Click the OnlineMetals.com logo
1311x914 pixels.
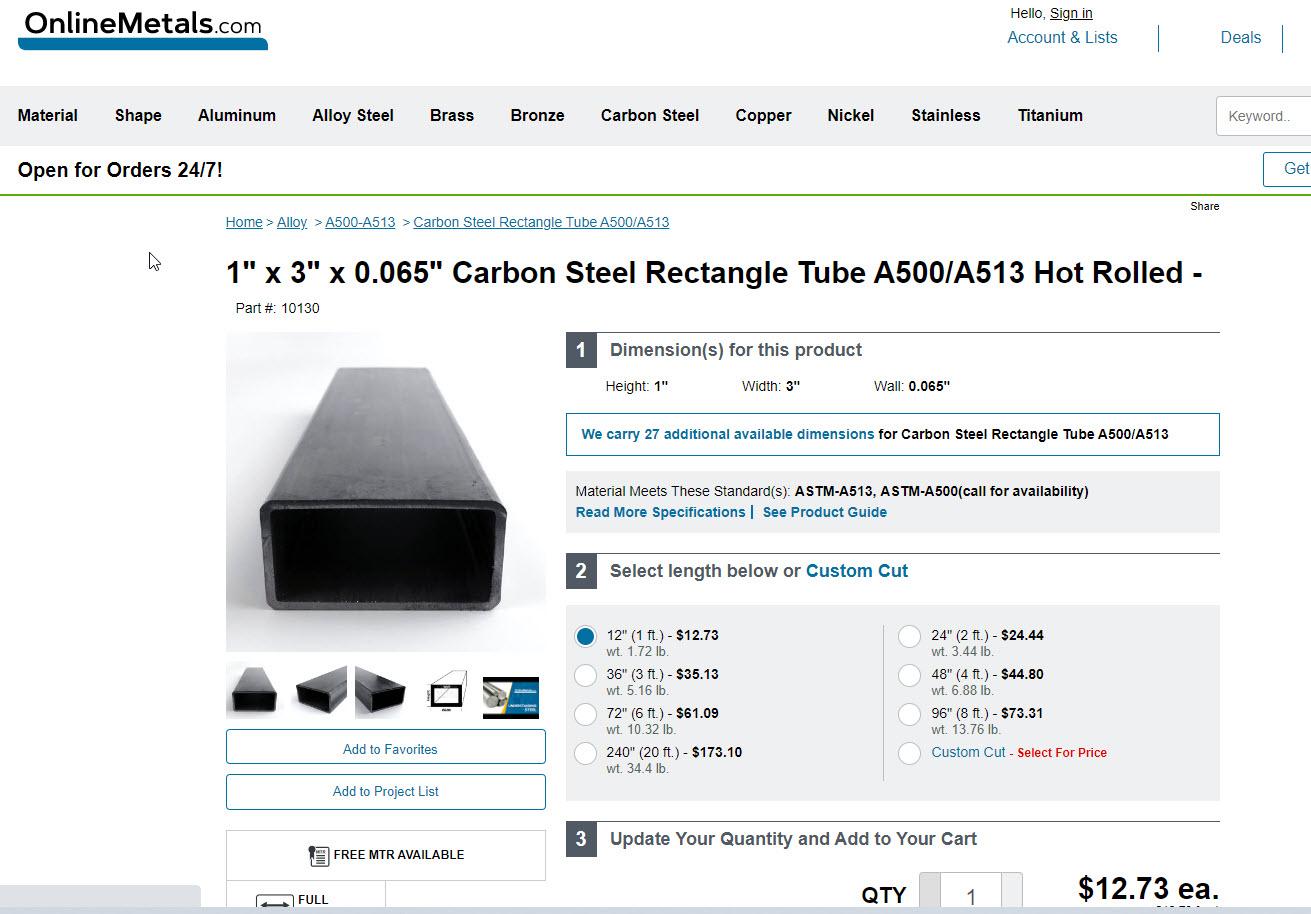coord(142,29)
